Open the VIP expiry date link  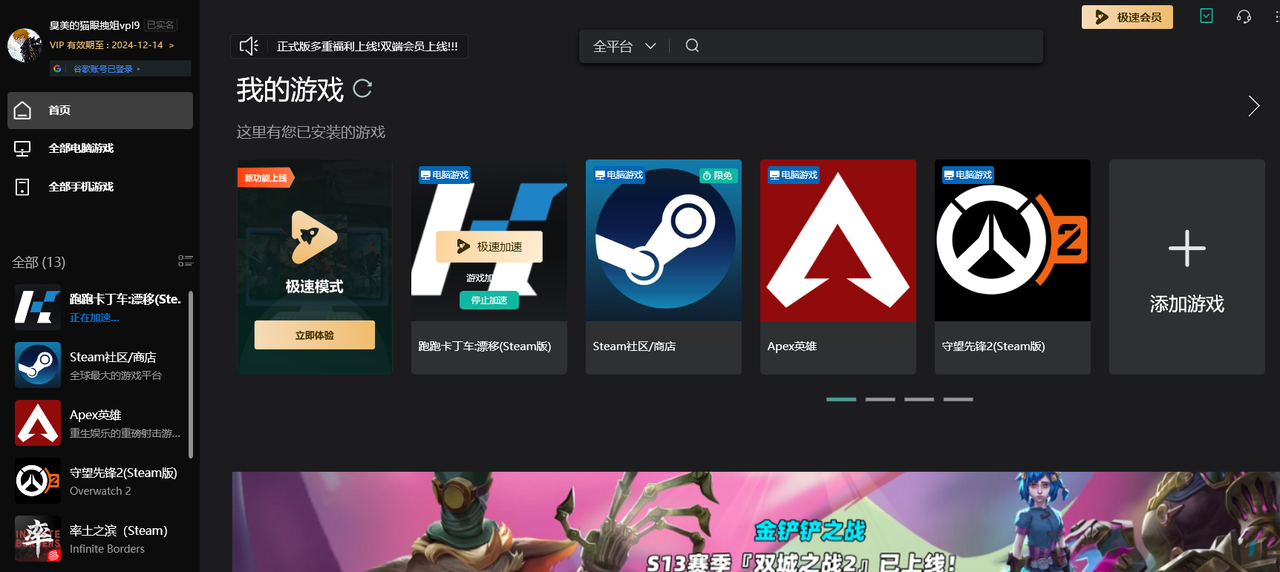tap(112, 45)
